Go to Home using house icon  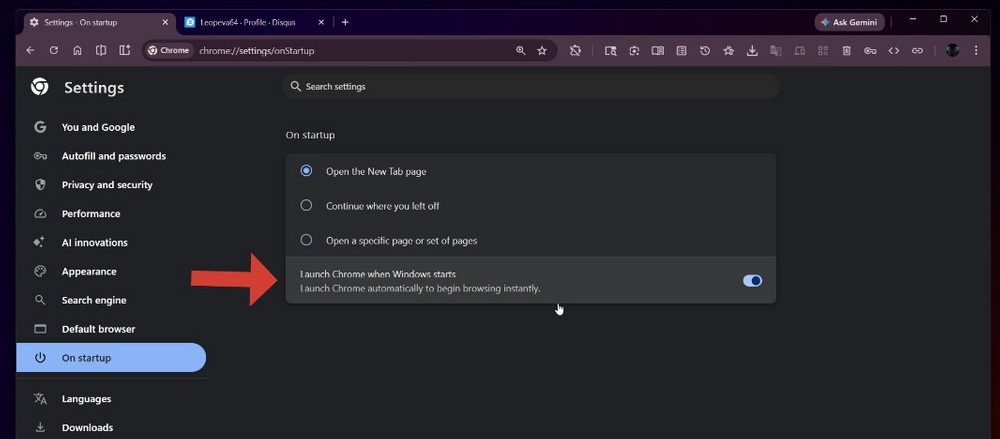tap(77, 50)
